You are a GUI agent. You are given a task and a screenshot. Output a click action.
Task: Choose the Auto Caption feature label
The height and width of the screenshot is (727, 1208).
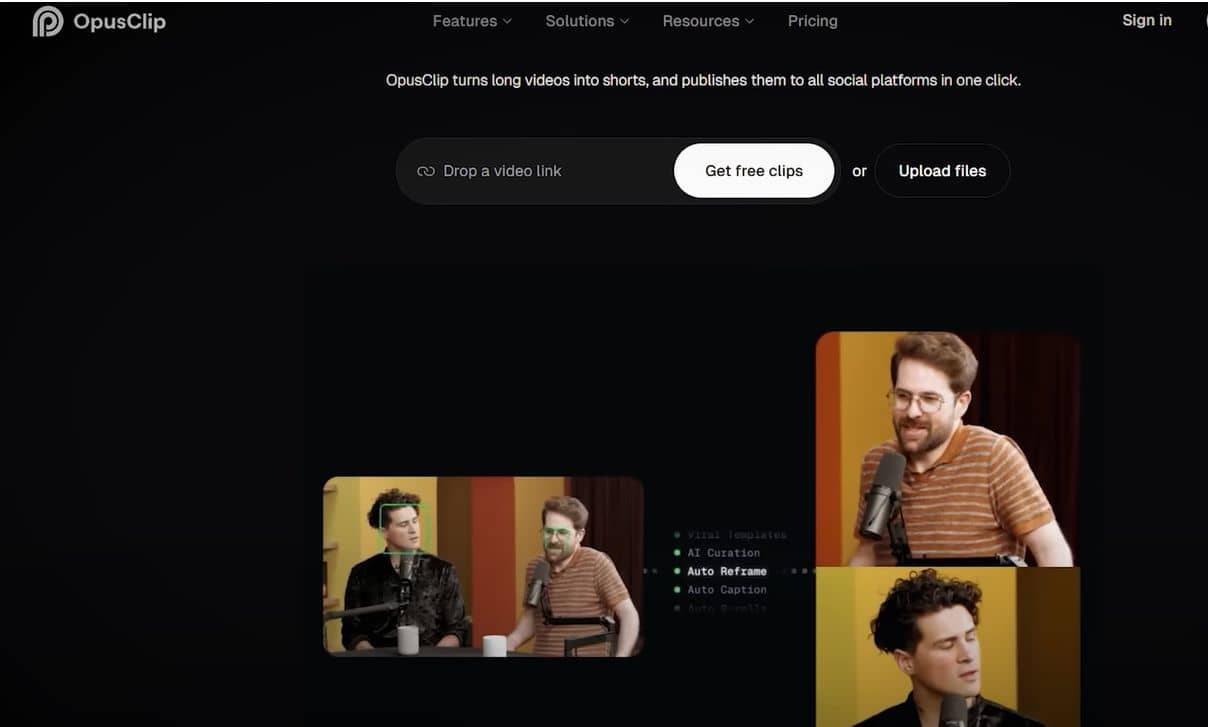tap(727, 590)
